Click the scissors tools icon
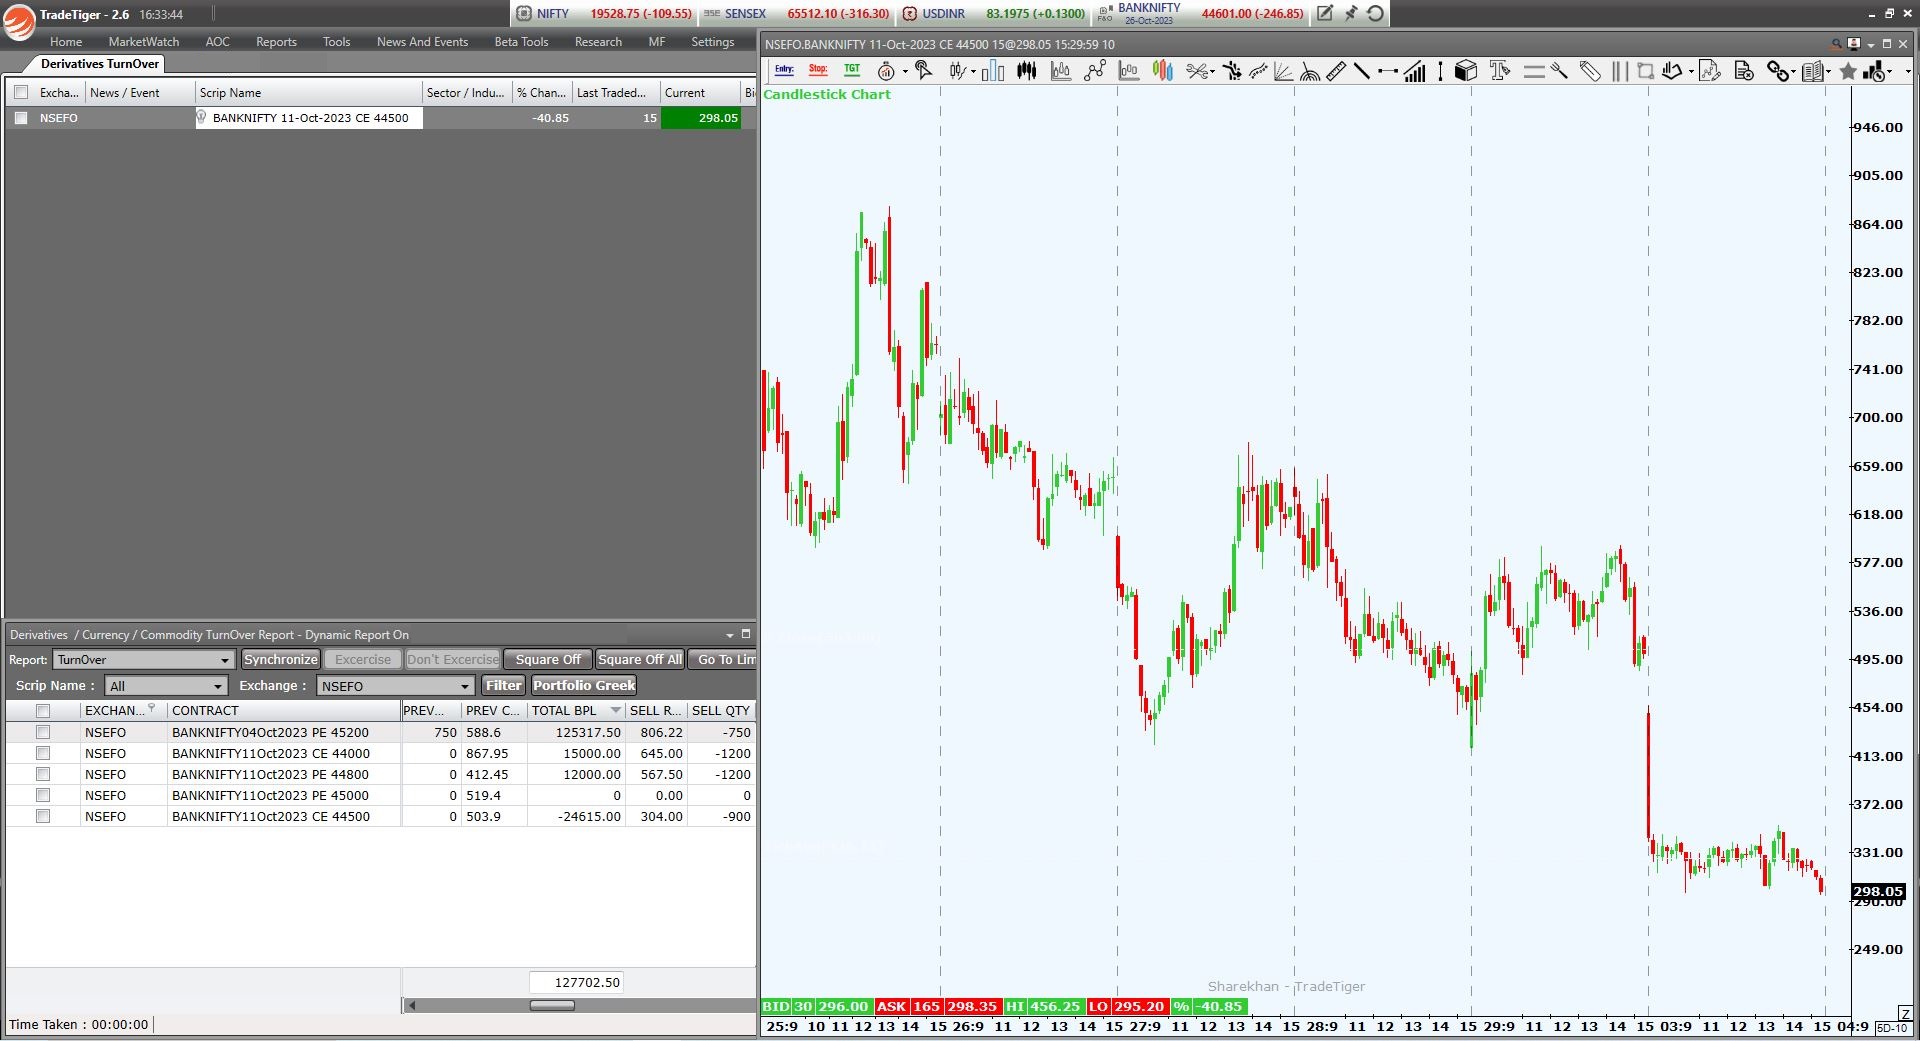Viewport: 1920px width, 1041px height. 1197,71
